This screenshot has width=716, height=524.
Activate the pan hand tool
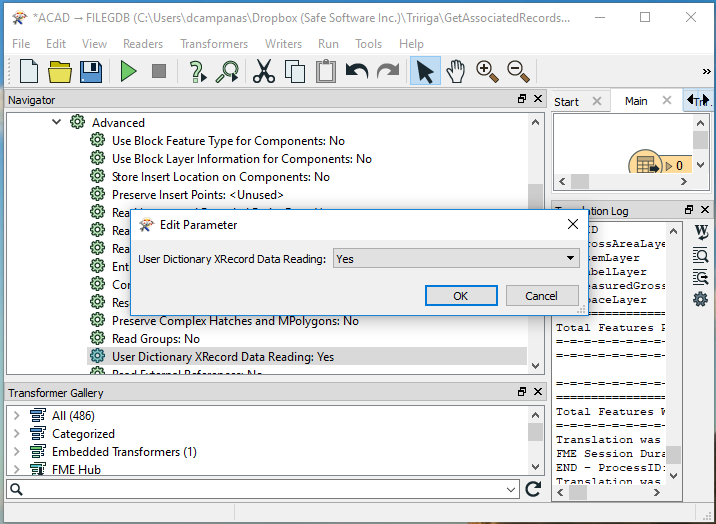pyautogui.click(x=456, y=71)
